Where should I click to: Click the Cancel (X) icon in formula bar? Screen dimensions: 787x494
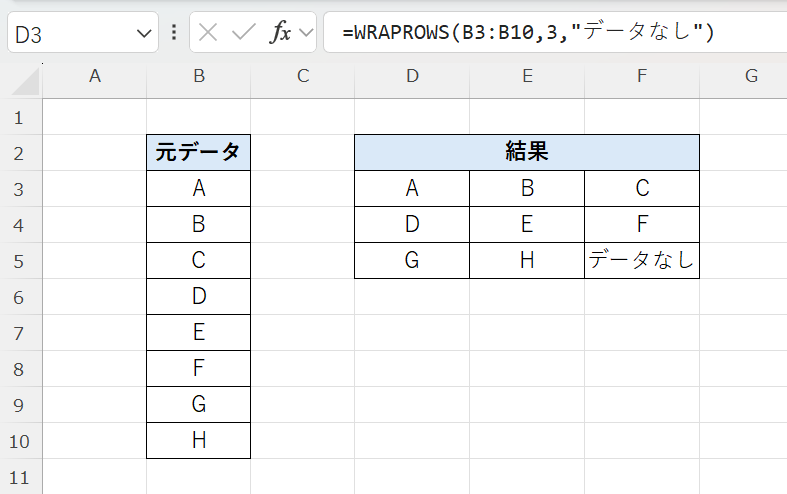point(208,32)
